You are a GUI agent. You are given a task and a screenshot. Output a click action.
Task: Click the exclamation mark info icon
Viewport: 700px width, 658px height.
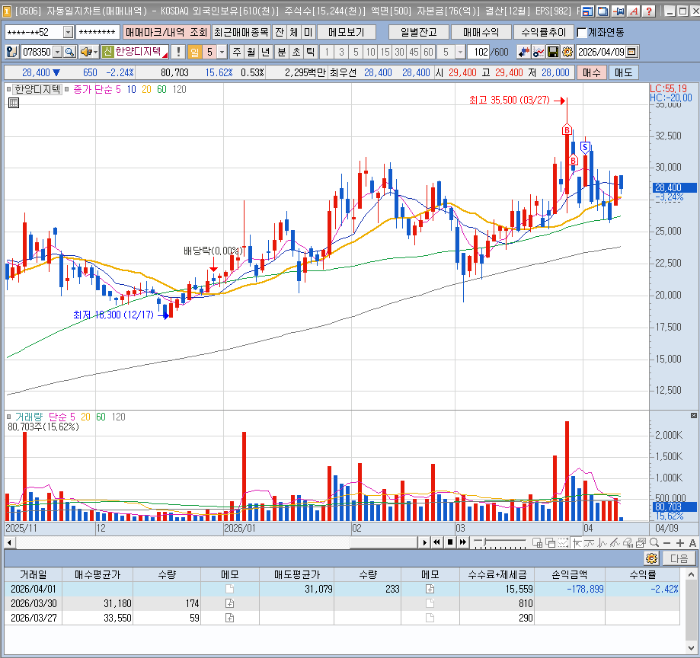pyautogui.click(x=178, y=52)
